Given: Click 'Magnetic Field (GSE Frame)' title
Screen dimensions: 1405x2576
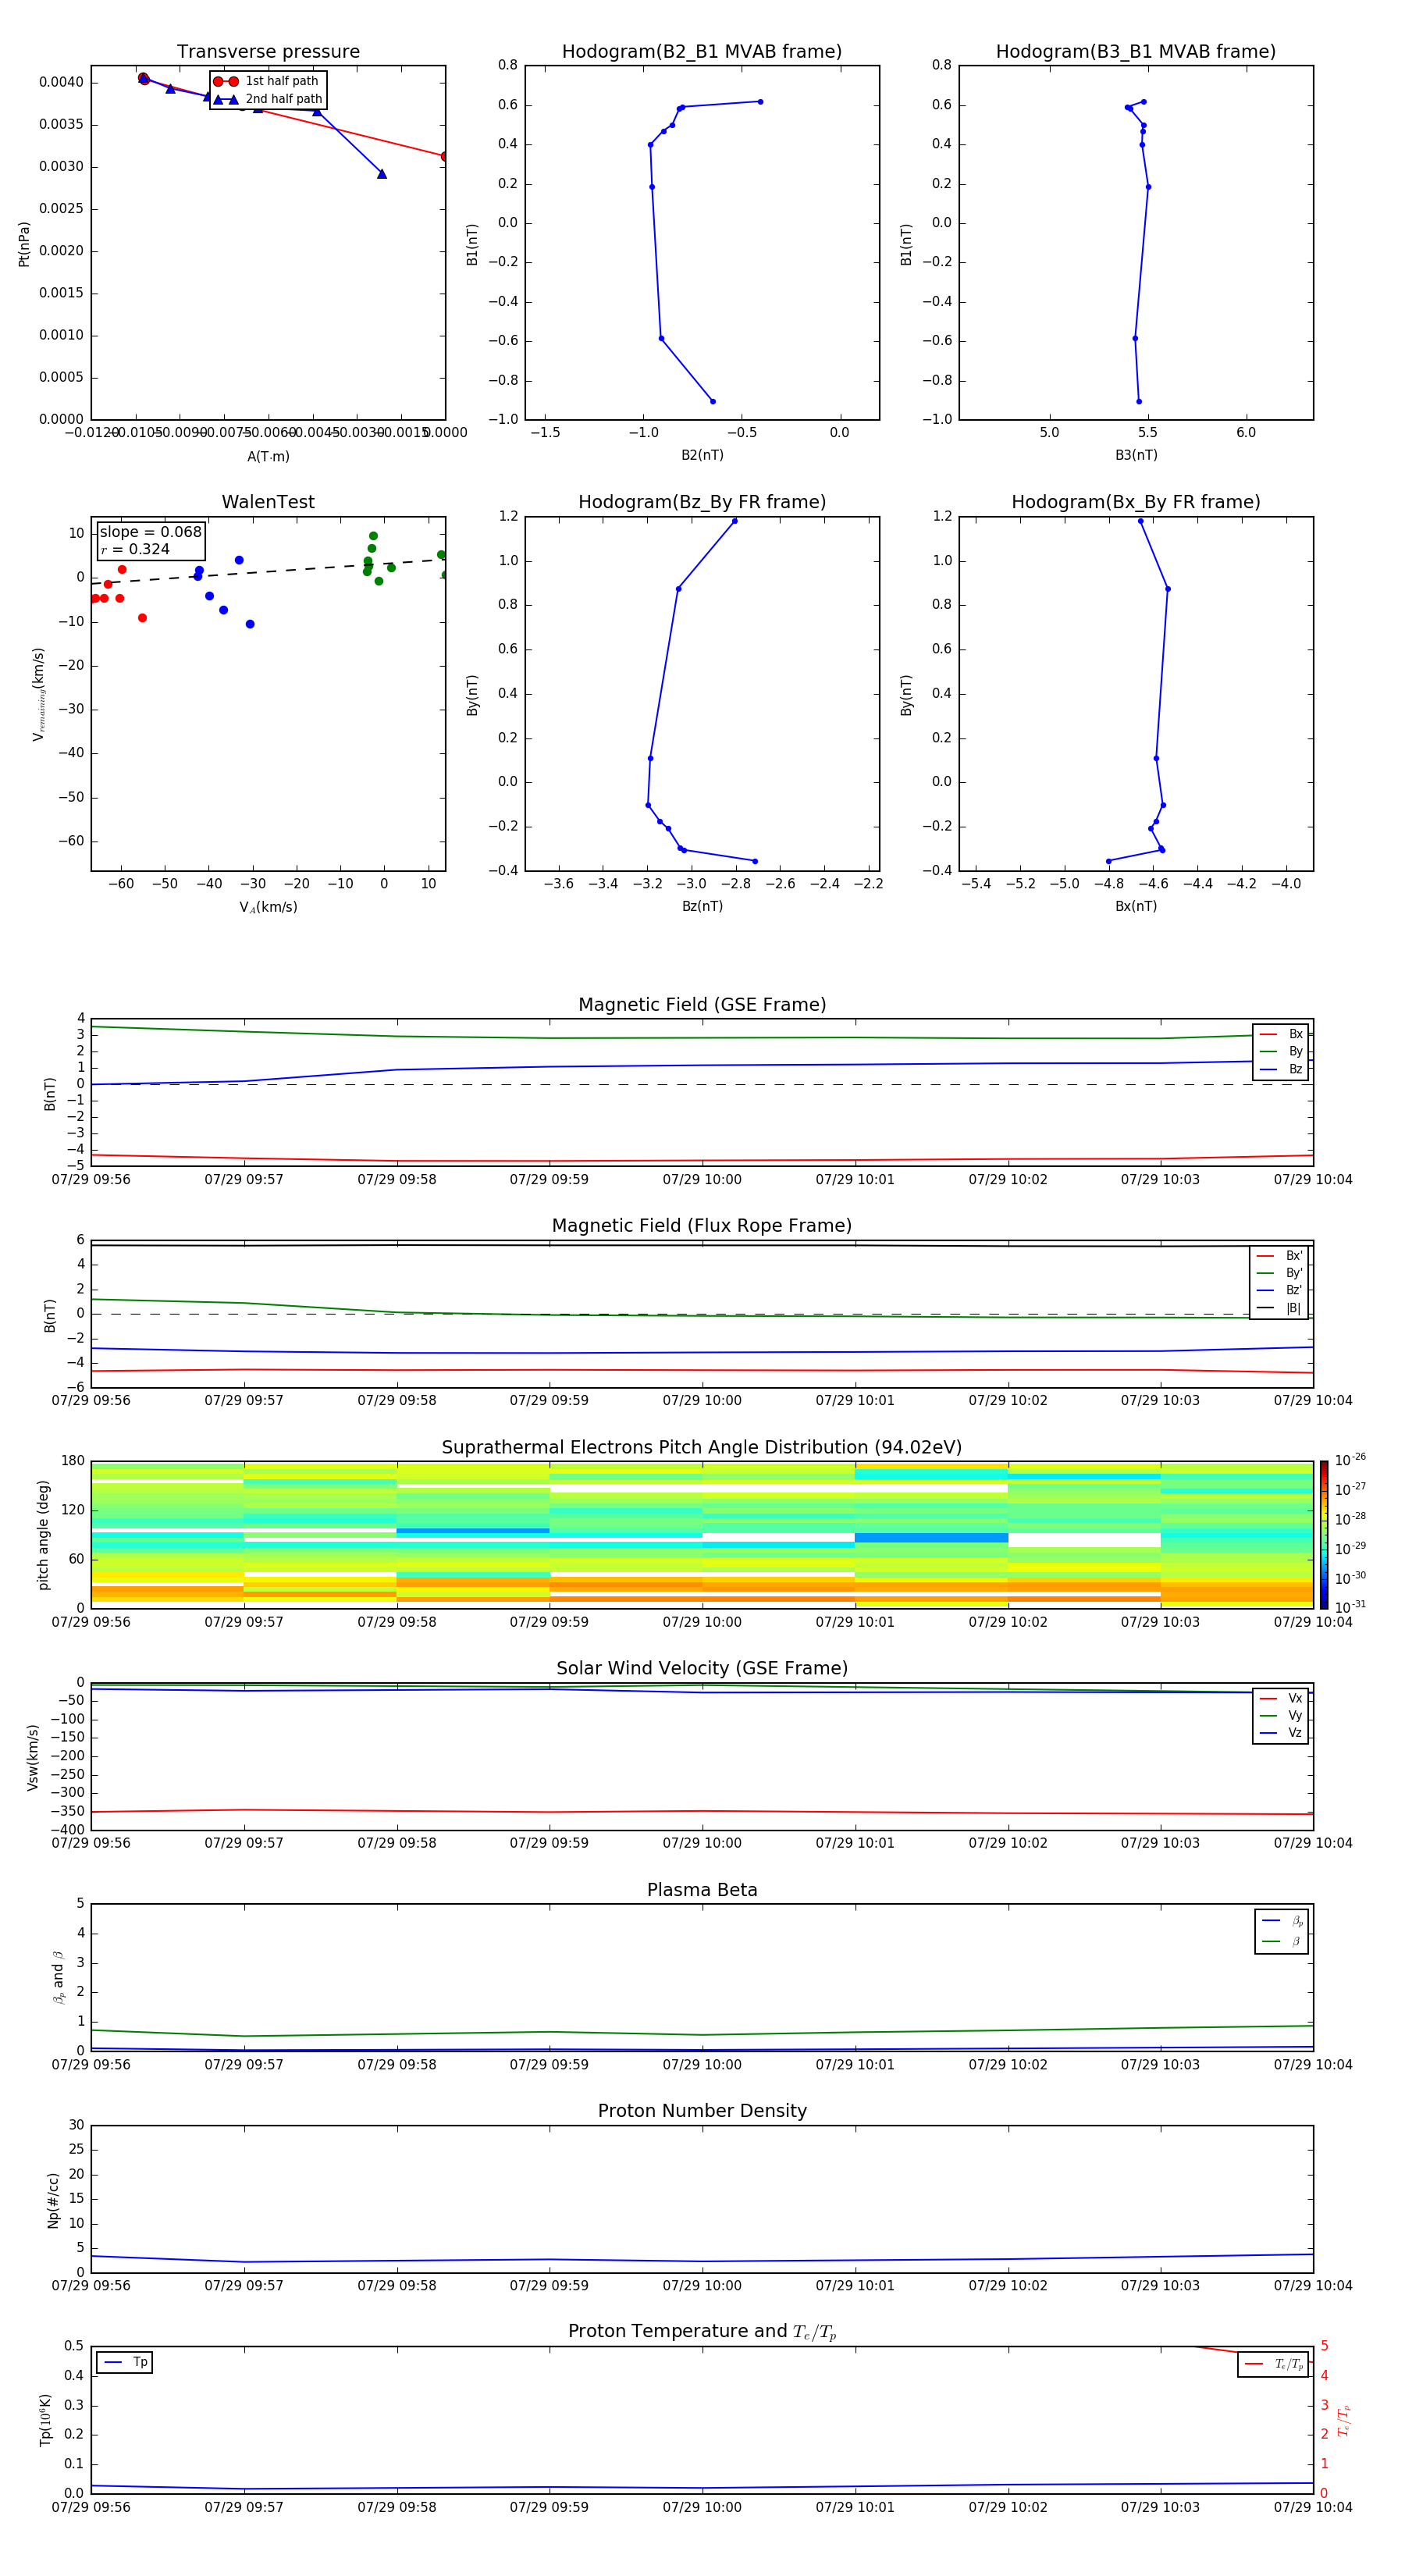Looking at the screenshot, I should click(x=702, y=1005).
